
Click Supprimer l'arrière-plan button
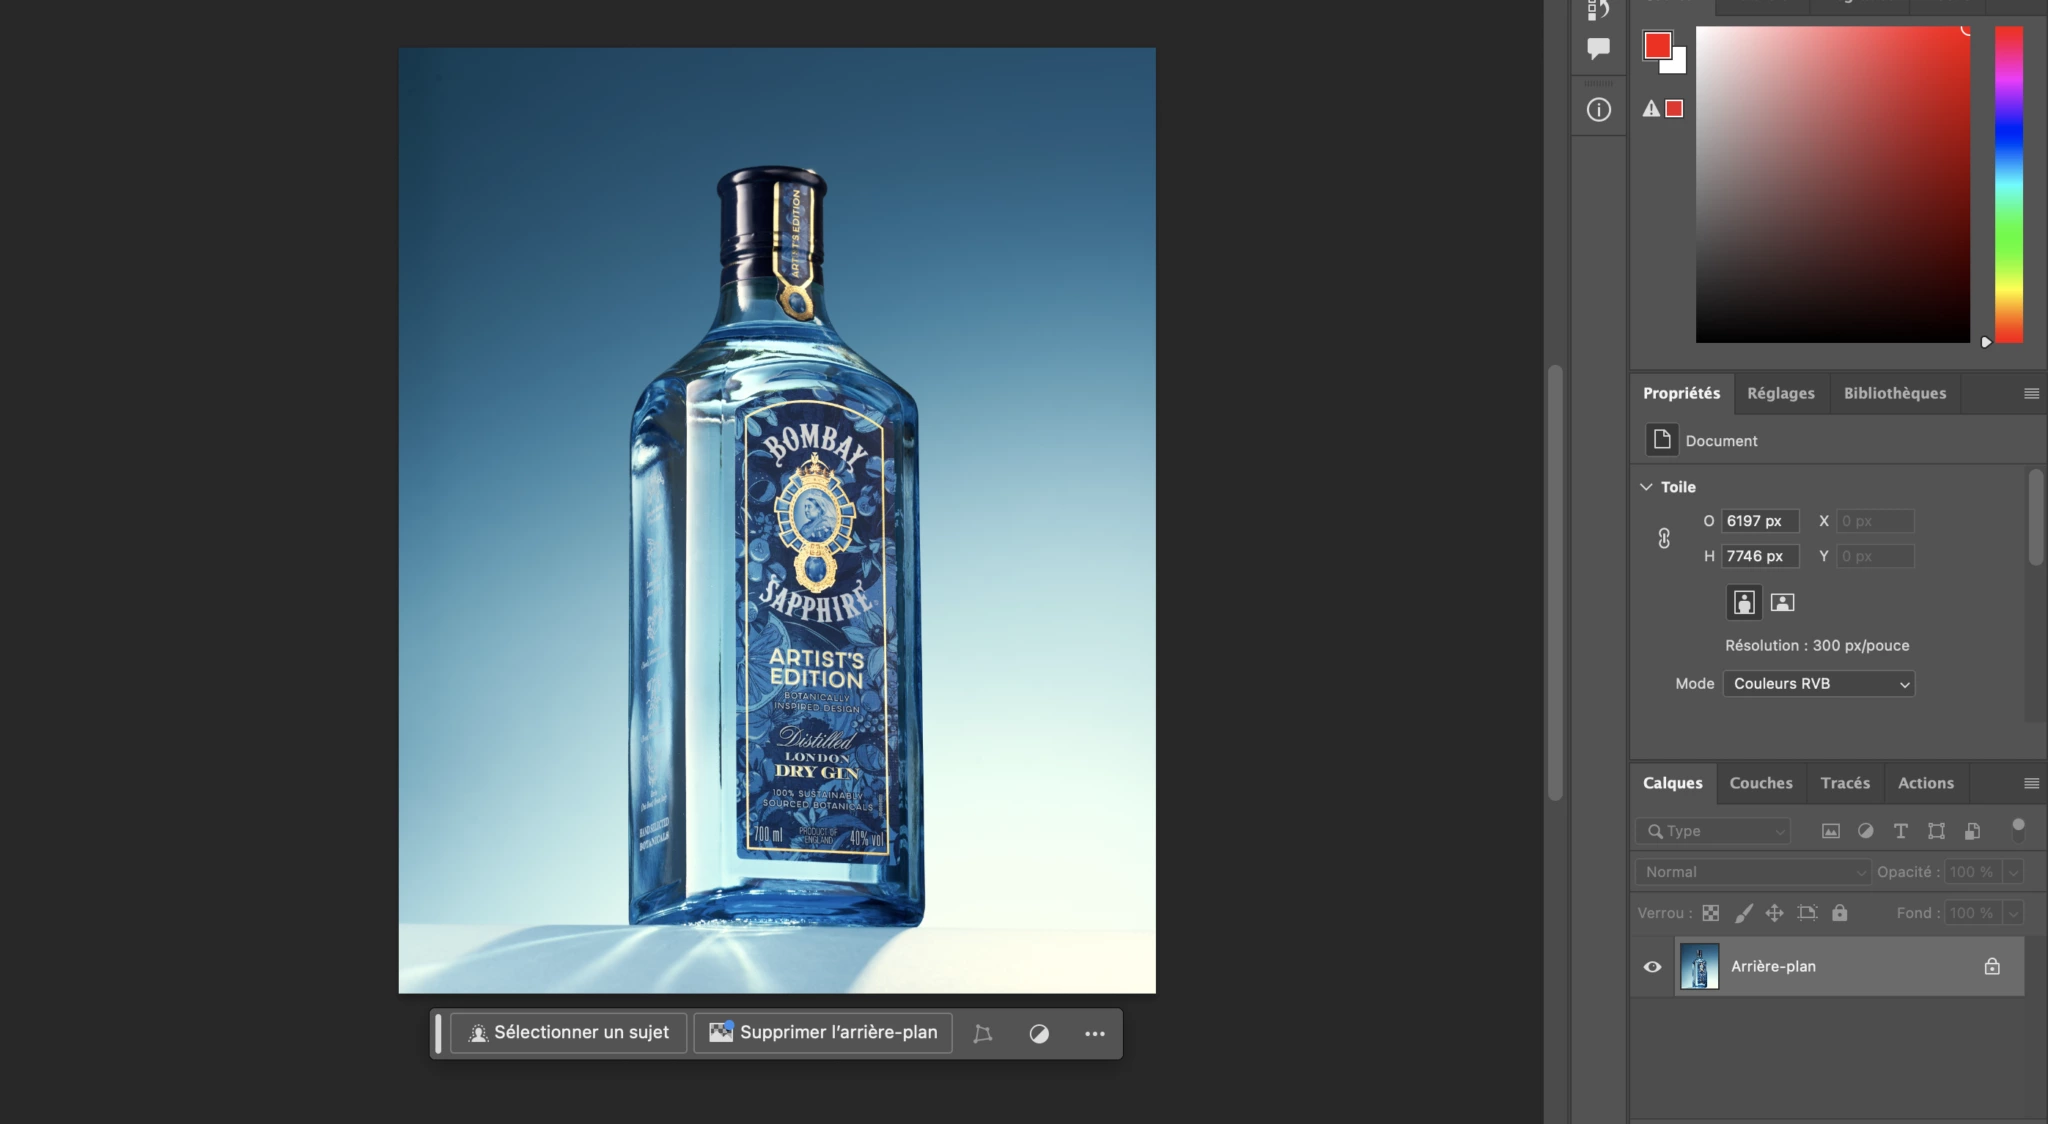[x=823, y=1033]
